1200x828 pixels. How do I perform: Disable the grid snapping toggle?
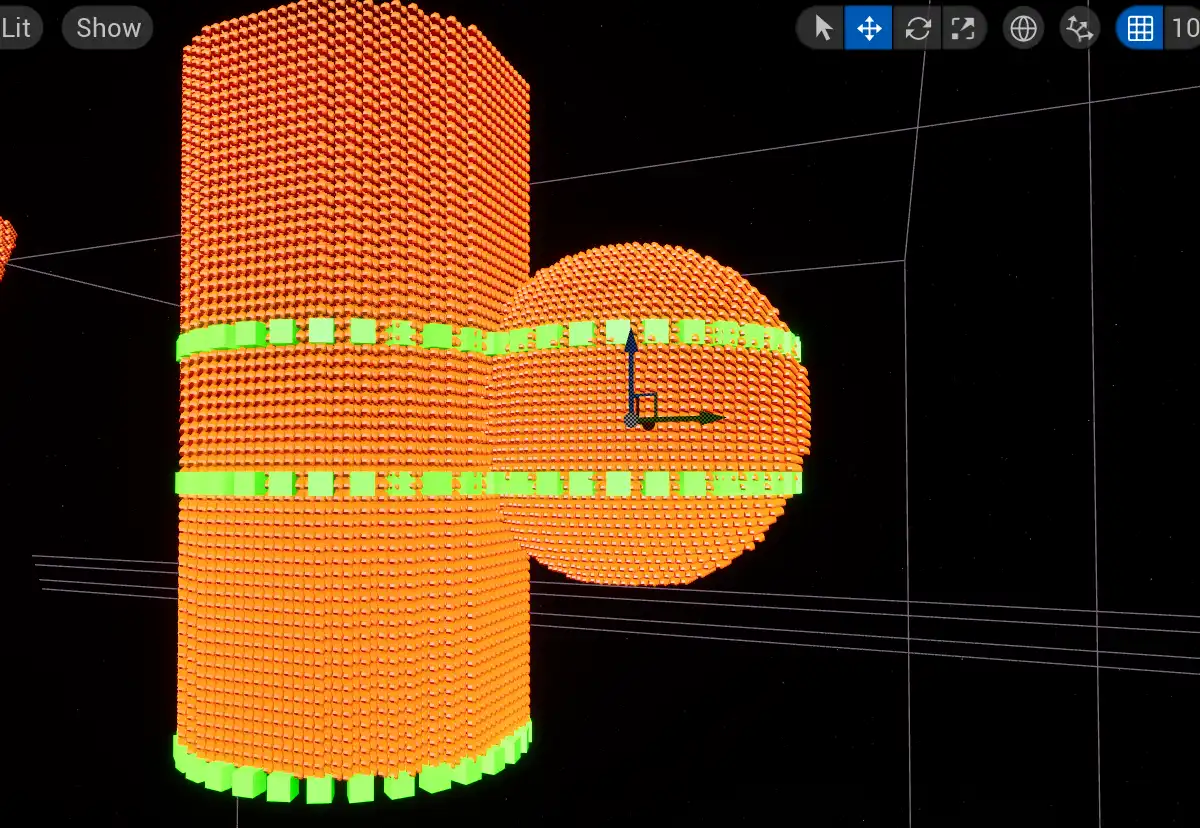(x=1140, y=28)
